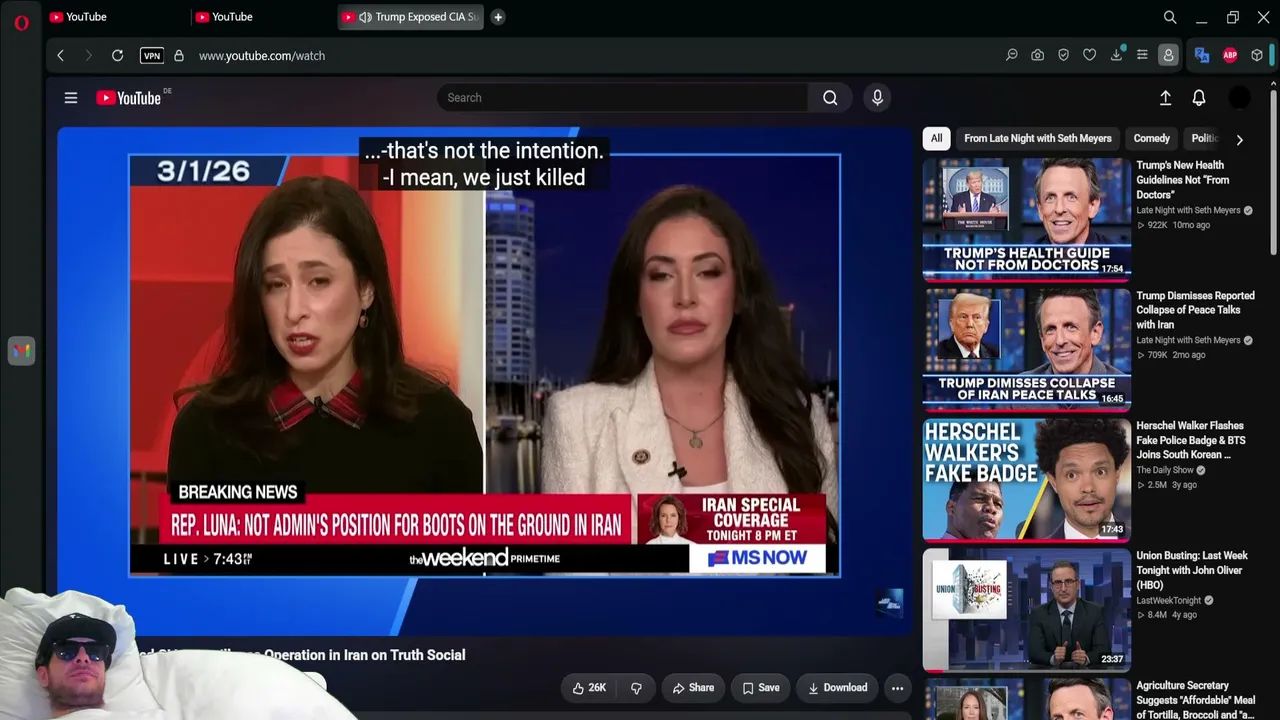1280x720 pixels.
Task: Open the translate extension icon
Action: 1202,56
